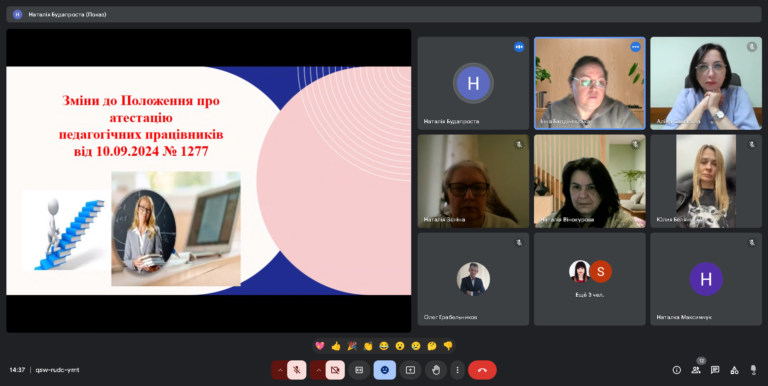Click muted mic icon on Олег Грабельников tile
Image resolution: width=768 pixels, height=386 pixels.
[519, 242]
